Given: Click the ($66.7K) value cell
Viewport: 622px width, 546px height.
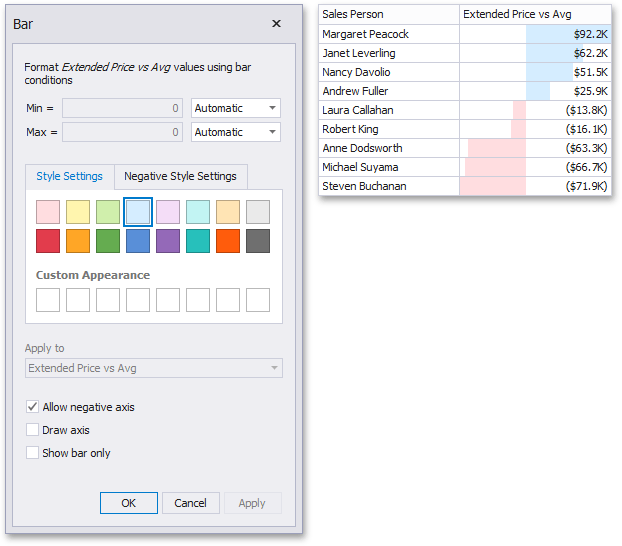Looking at the screenshot, I should (x=536, y=167).
